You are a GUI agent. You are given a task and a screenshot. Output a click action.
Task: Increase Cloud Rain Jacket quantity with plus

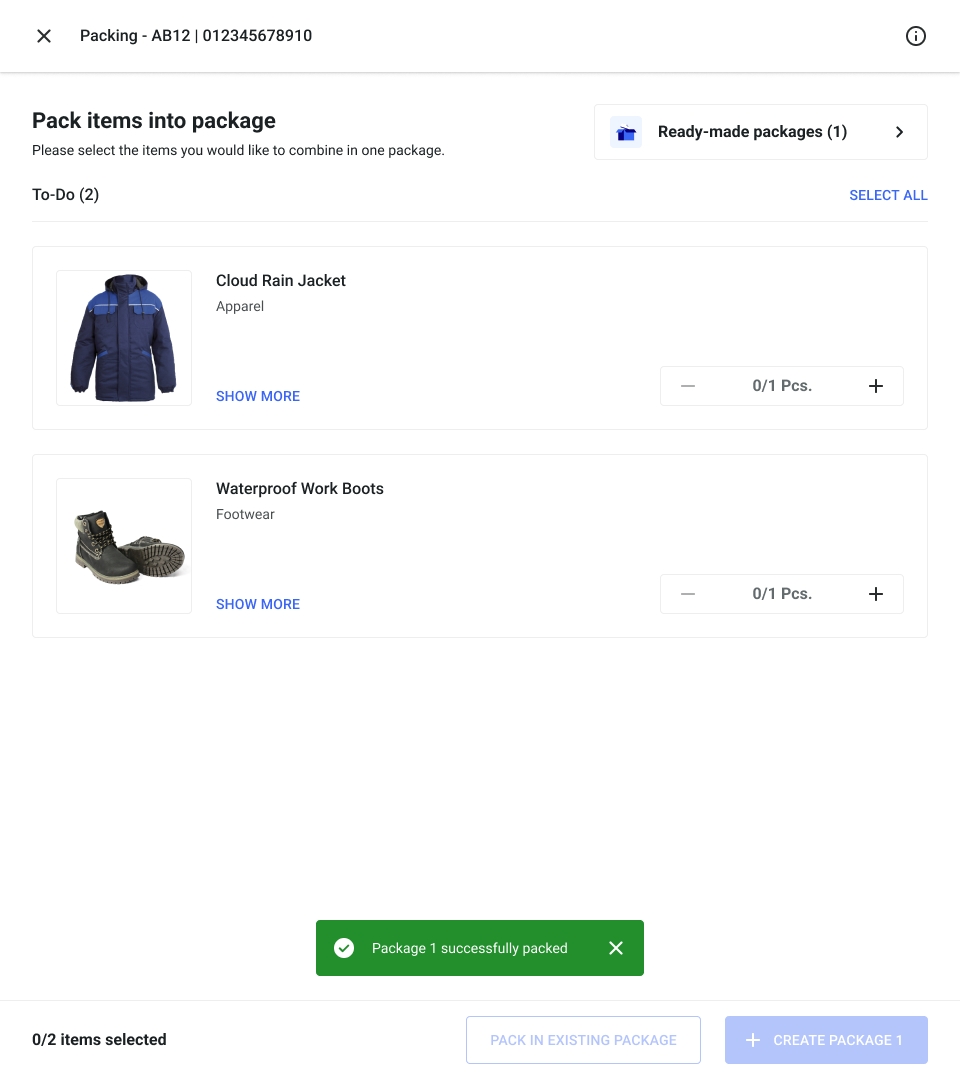pyautogui.click(x=875, y=386)
